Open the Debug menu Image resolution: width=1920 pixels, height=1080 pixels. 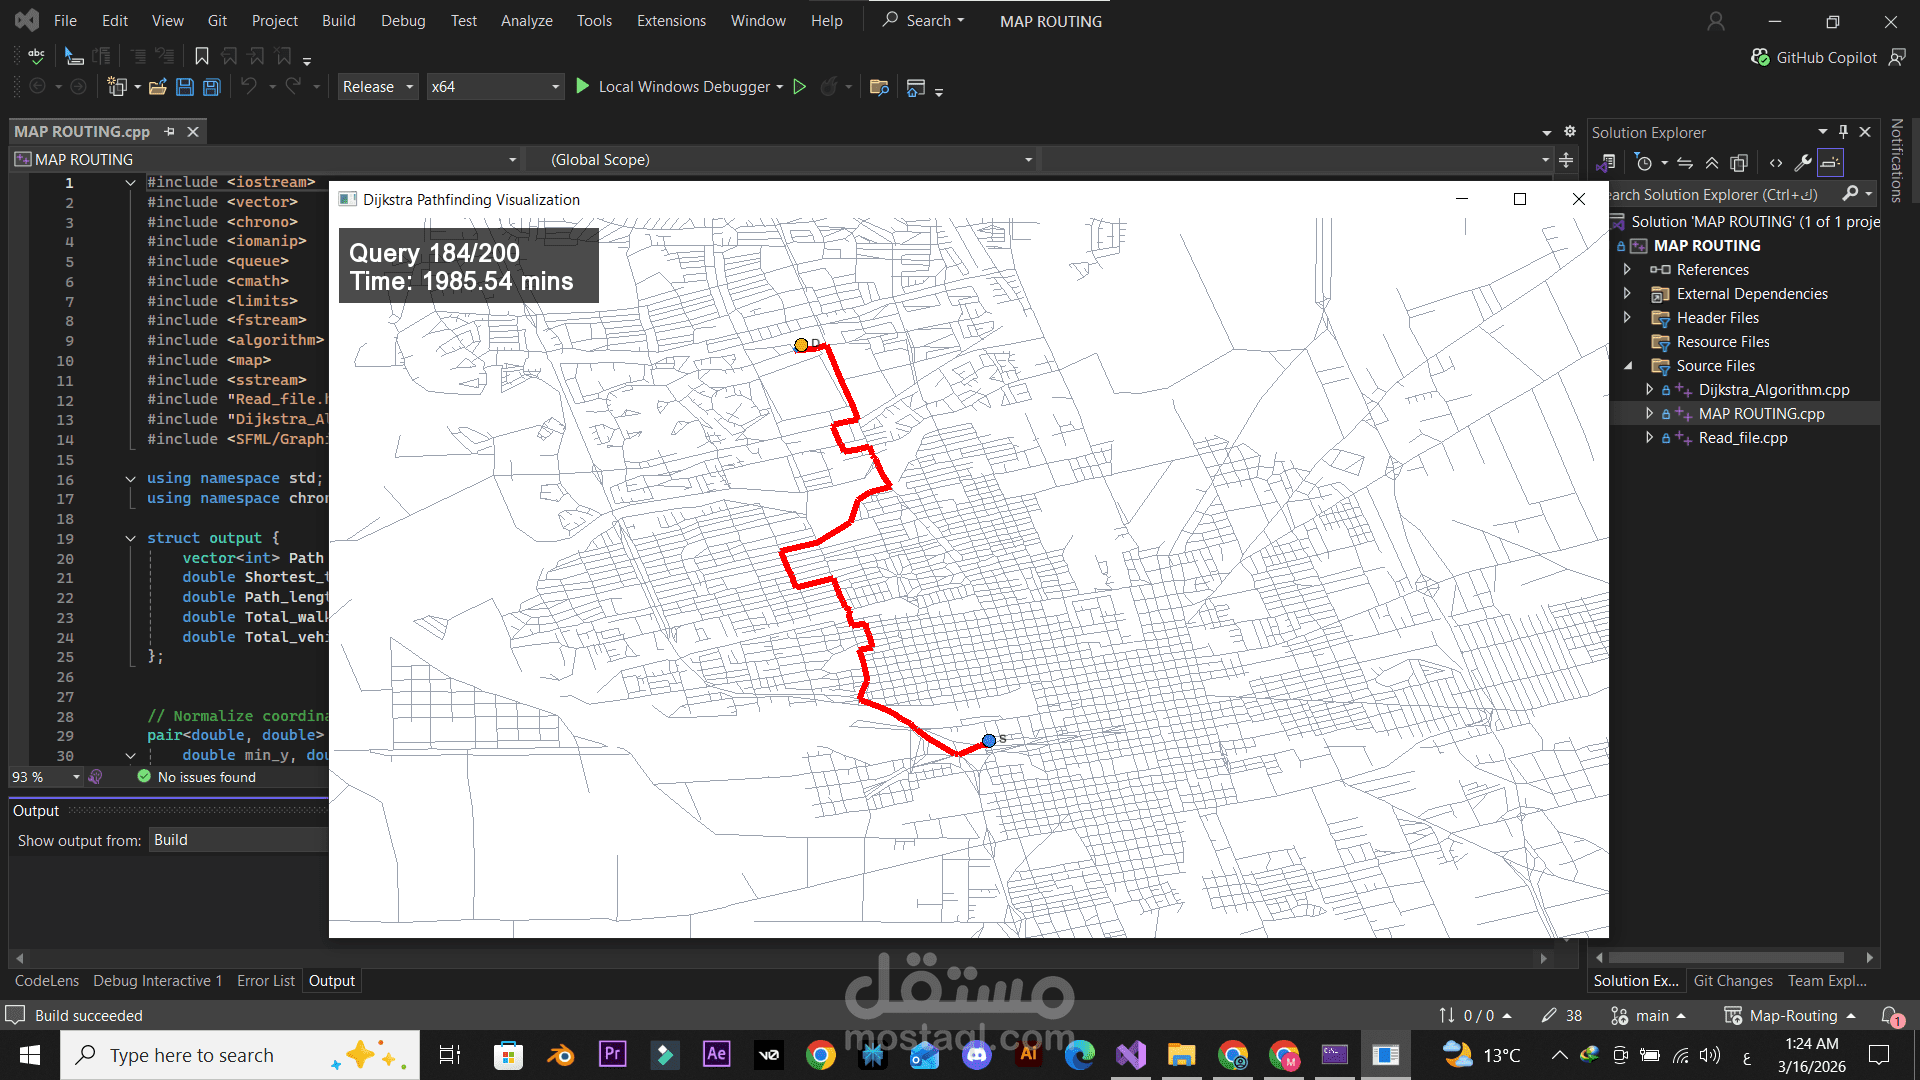tap(402, 21)
